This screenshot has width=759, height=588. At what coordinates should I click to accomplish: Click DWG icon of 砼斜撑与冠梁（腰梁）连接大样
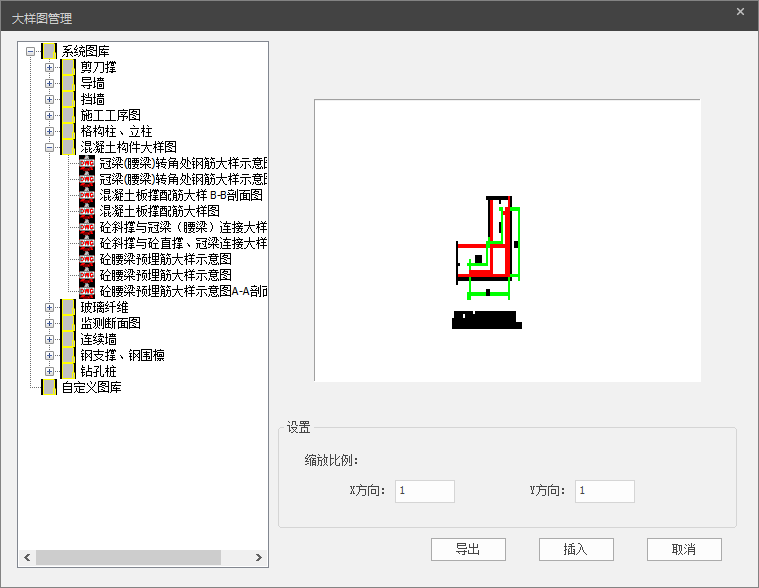(87, 227)
